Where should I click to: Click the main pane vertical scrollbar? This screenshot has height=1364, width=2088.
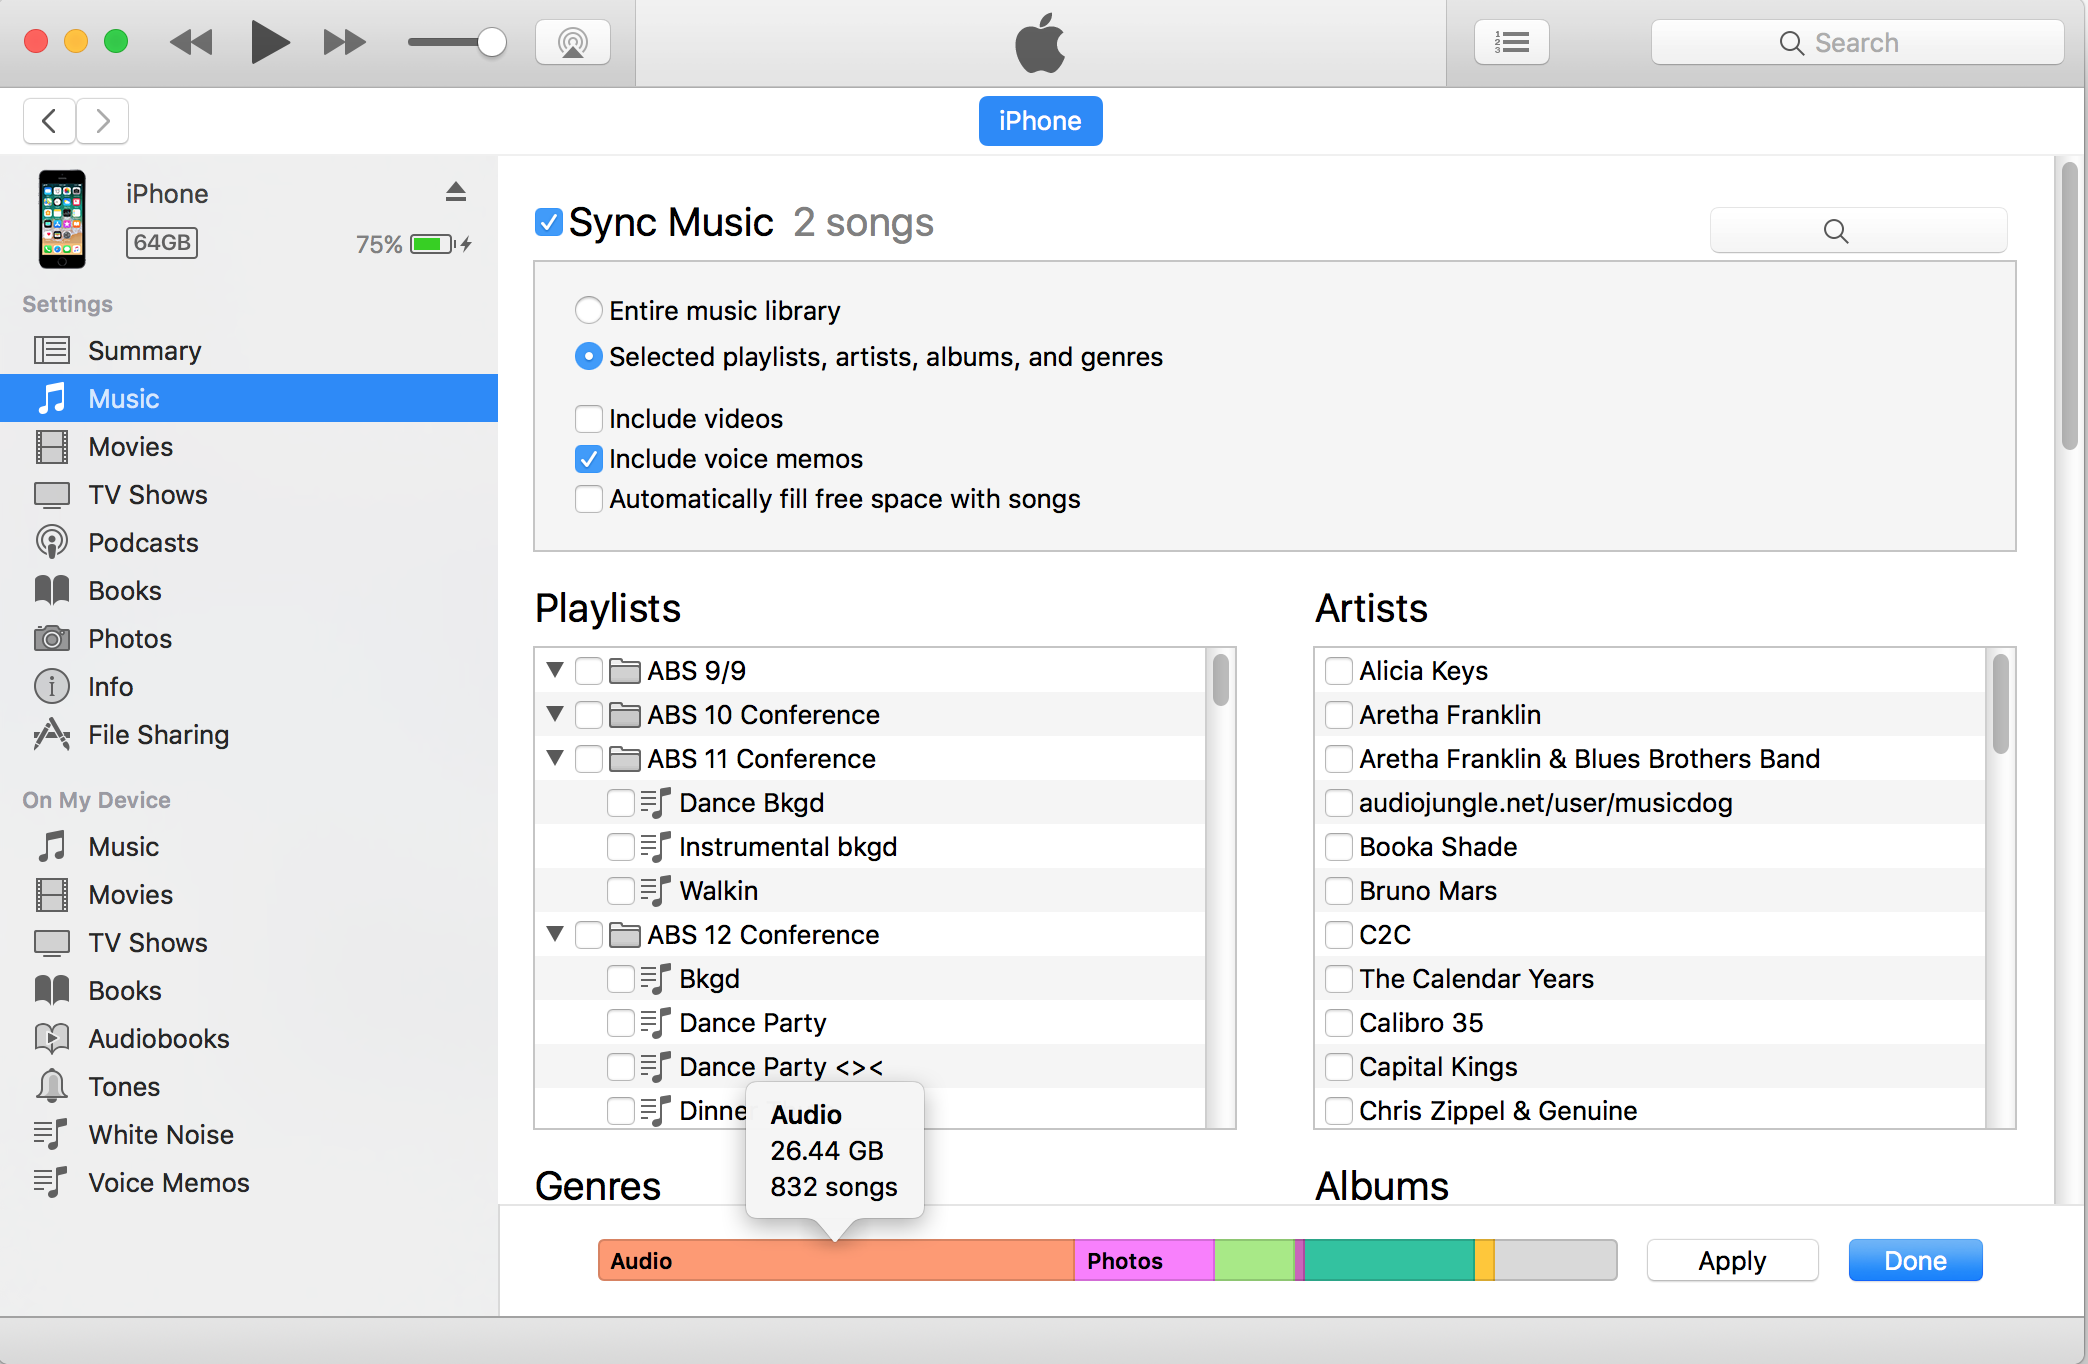(x=2069, y=306)
